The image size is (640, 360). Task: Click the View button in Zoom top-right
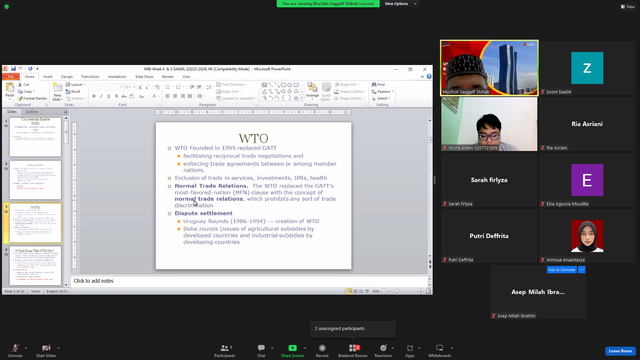pyautogui.click(x=628, y=7)
